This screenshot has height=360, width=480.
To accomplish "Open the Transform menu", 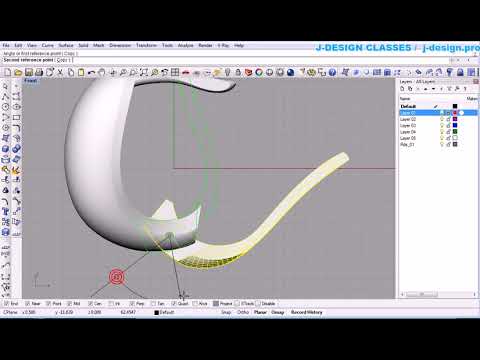I will (x=146, y=45).
